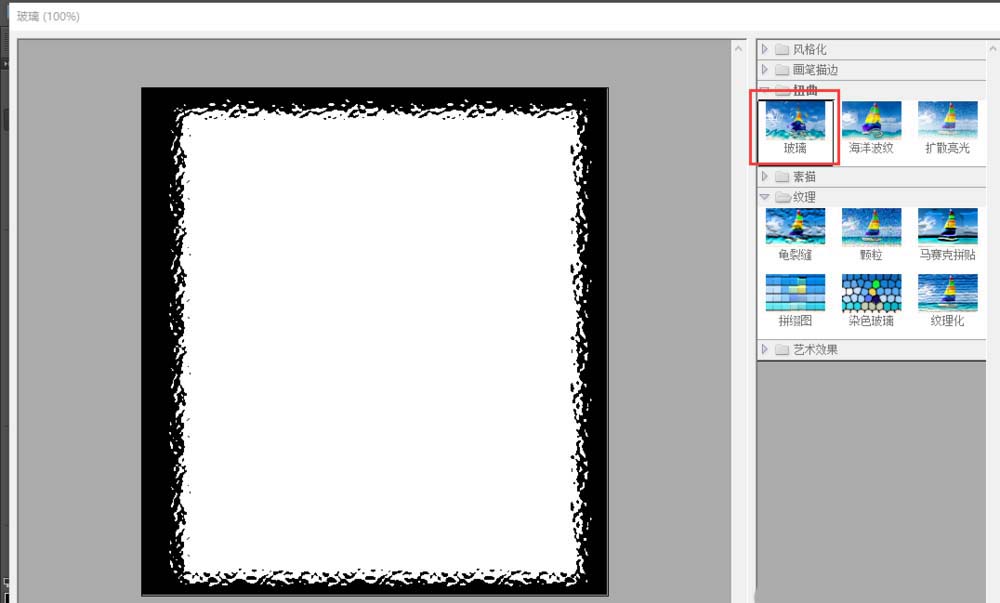Click the 素描 folder icon
Image resolution: width=1000 pixels, height=603 pixels.
(782, 177)
